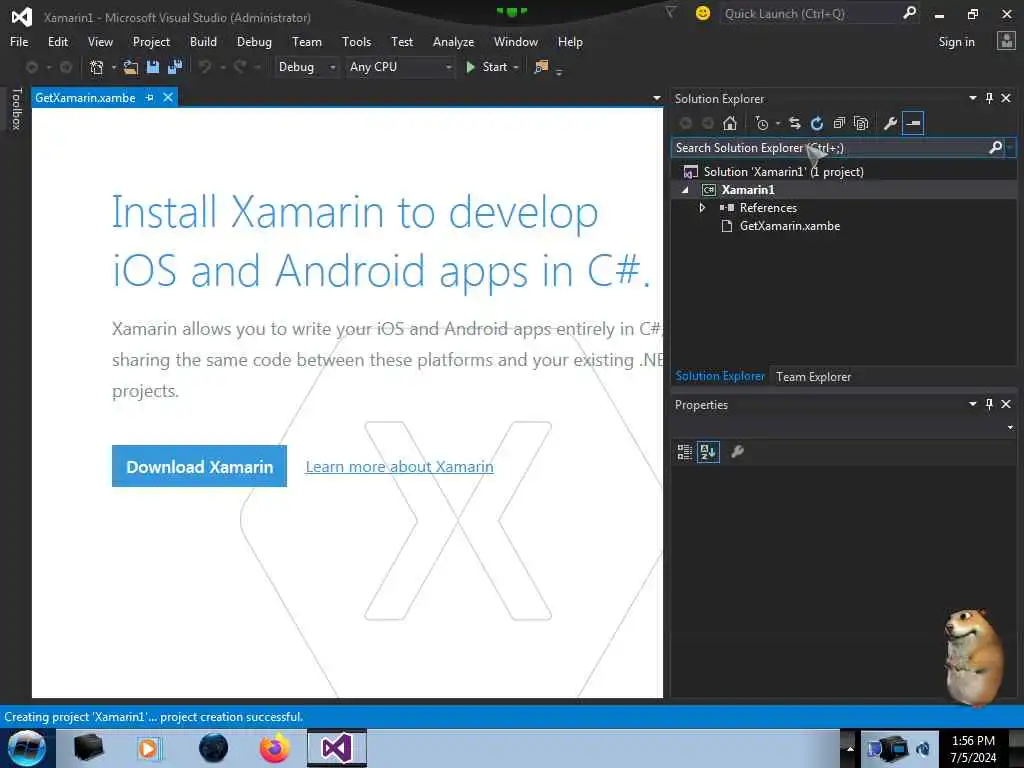Open the Any CPU platform dropdown
Screen dimensions: 1024x768
tap(448, 67)
